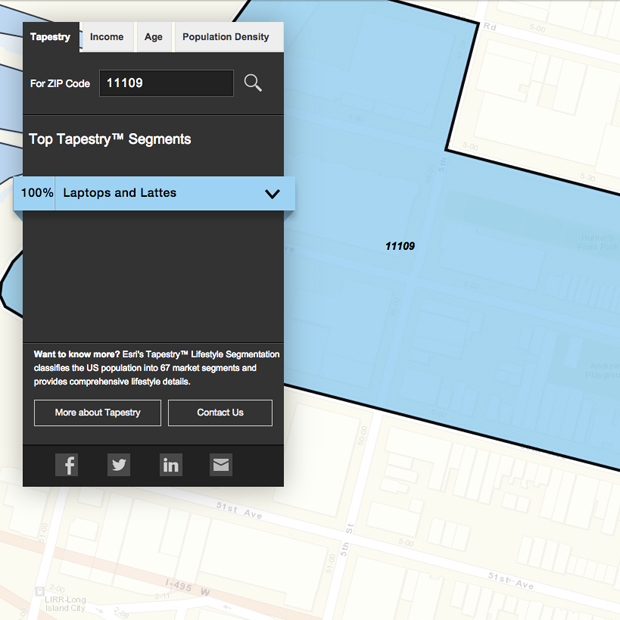620x620 pixels.
Task: Share via Twitter bird icon
Action: pos(119,465)
